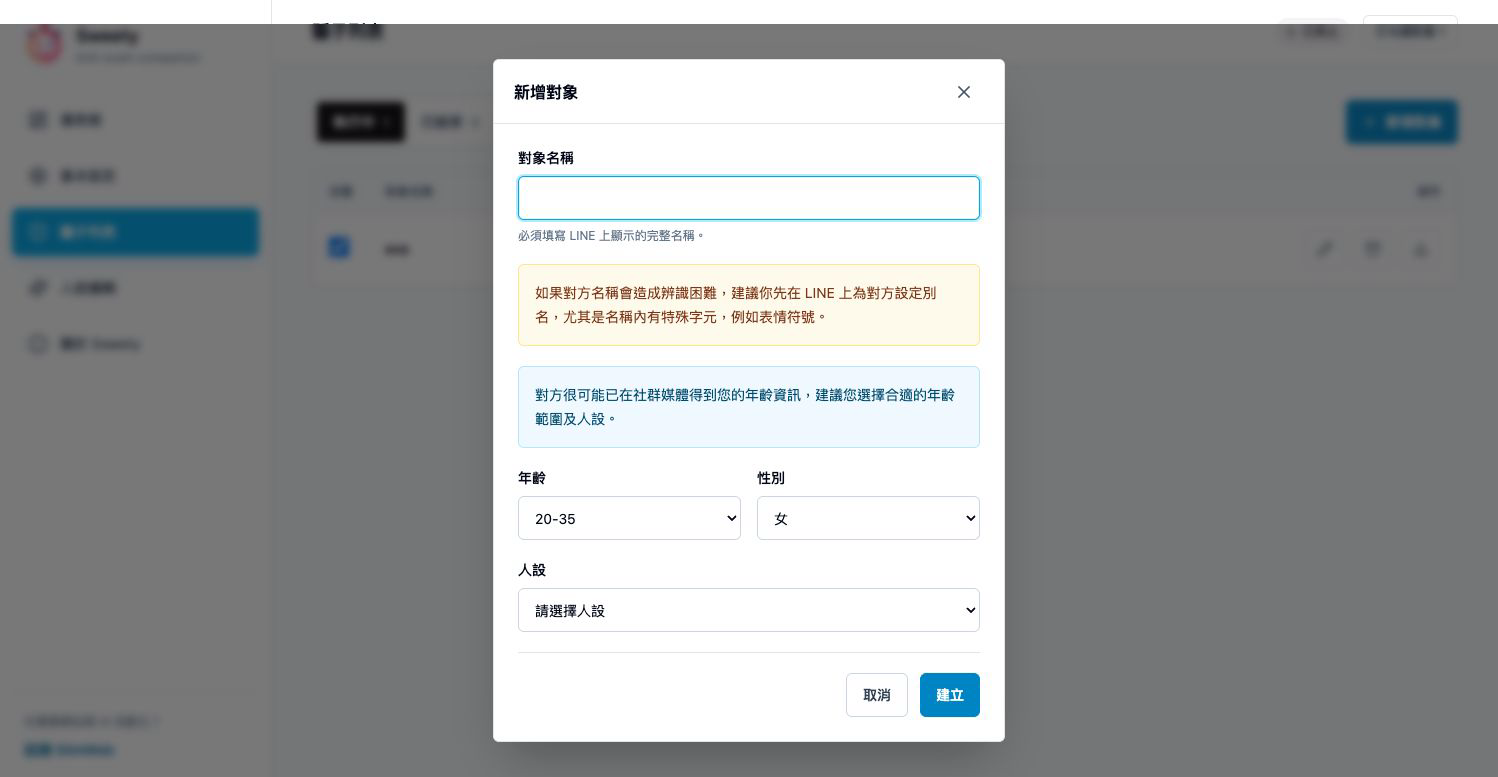Select the highlighted blue sidebar menu item
Image resolution: width=1498 pixels, height=777 pixels.
pos(135,232)
